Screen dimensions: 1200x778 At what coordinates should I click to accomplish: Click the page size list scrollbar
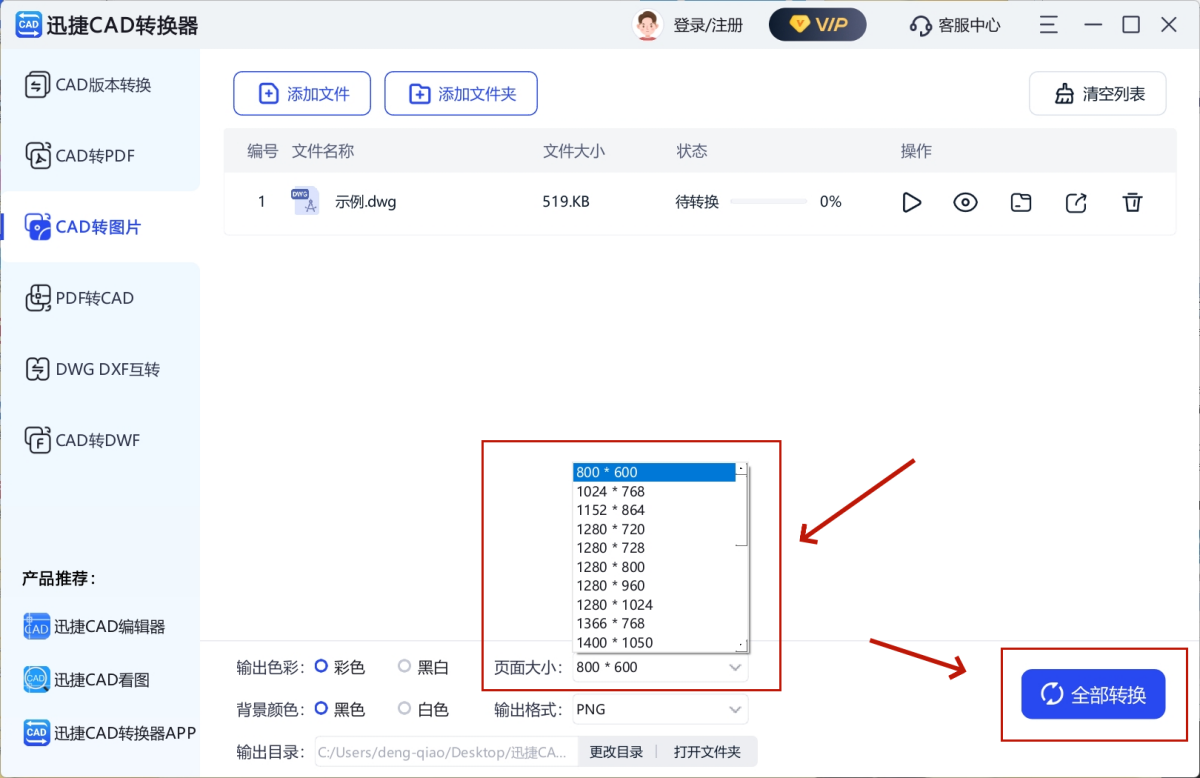point(741,557)
